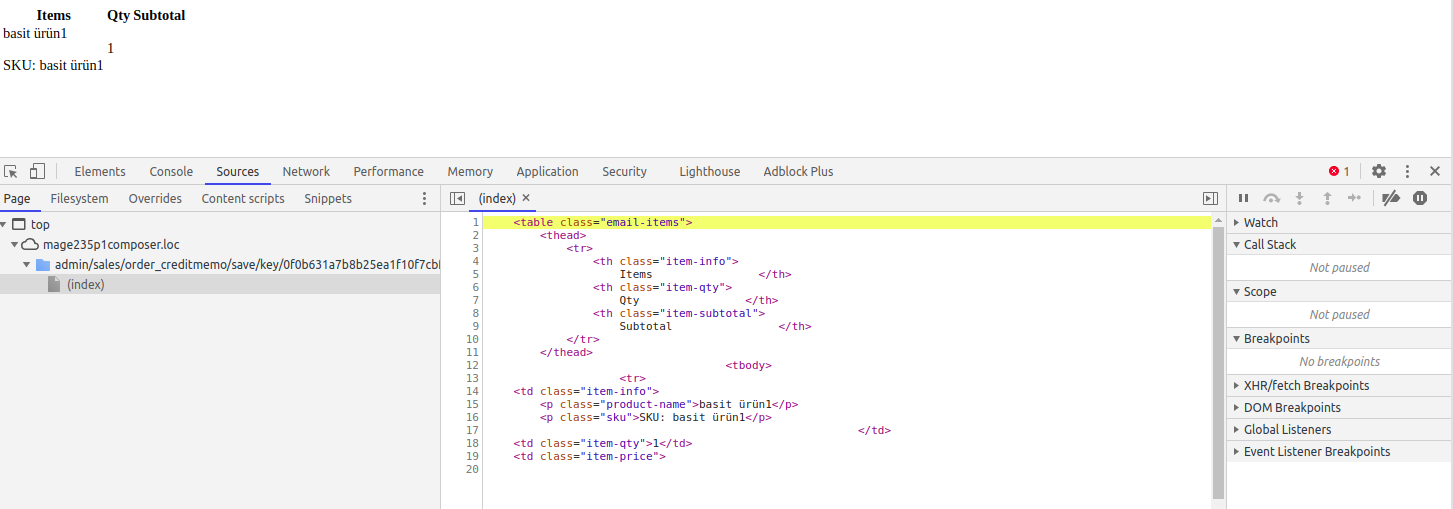Click the step into function icon
Screen dimensions: 1453x509
[x=1300, y=198]
